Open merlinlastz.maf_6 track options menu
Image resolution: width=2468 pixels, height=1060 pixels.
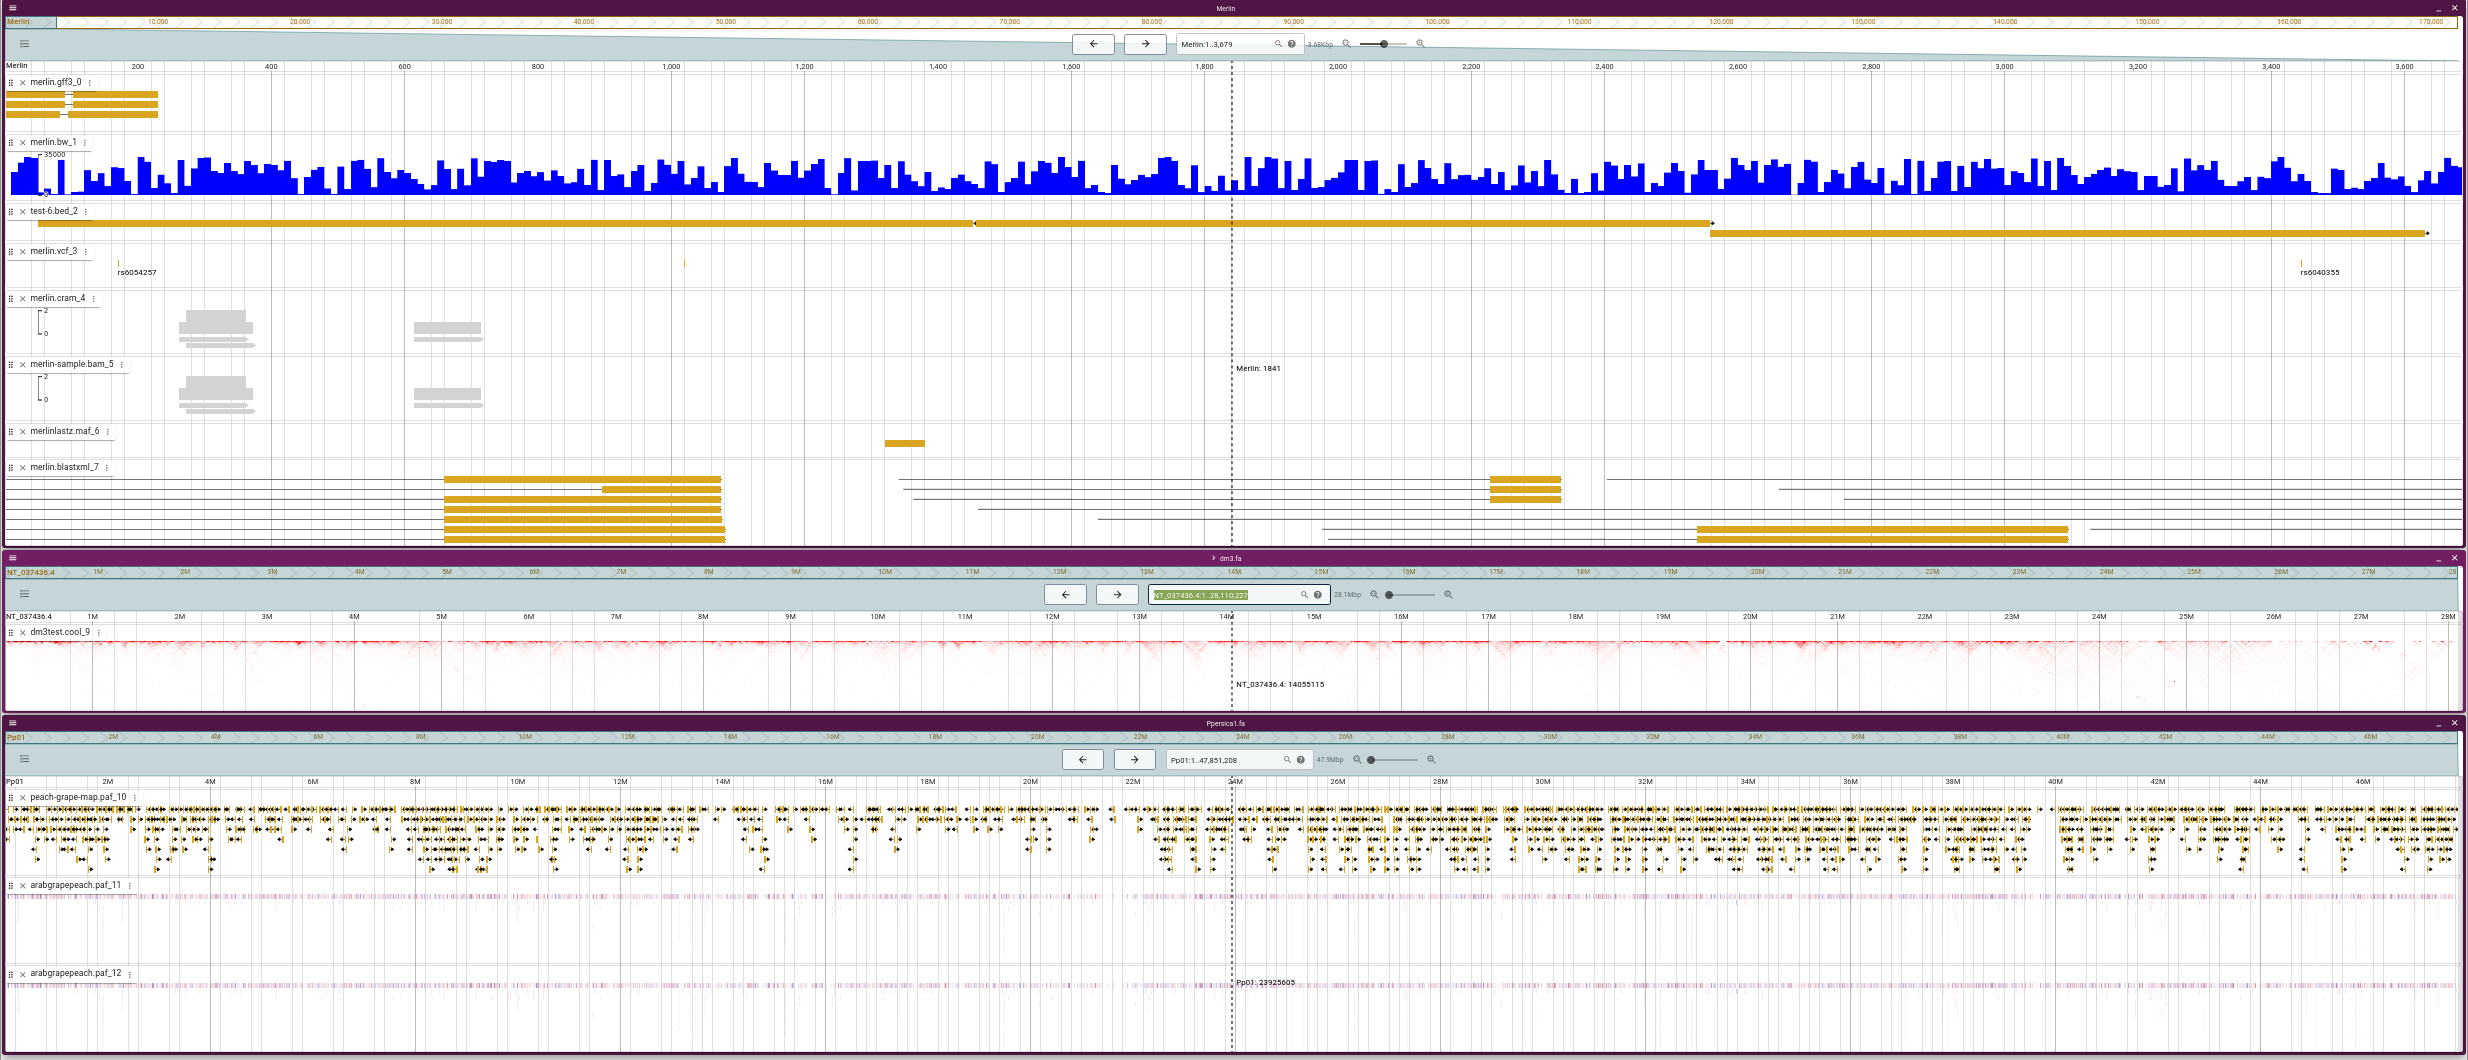pyautogui.click(x=108, y=432)
